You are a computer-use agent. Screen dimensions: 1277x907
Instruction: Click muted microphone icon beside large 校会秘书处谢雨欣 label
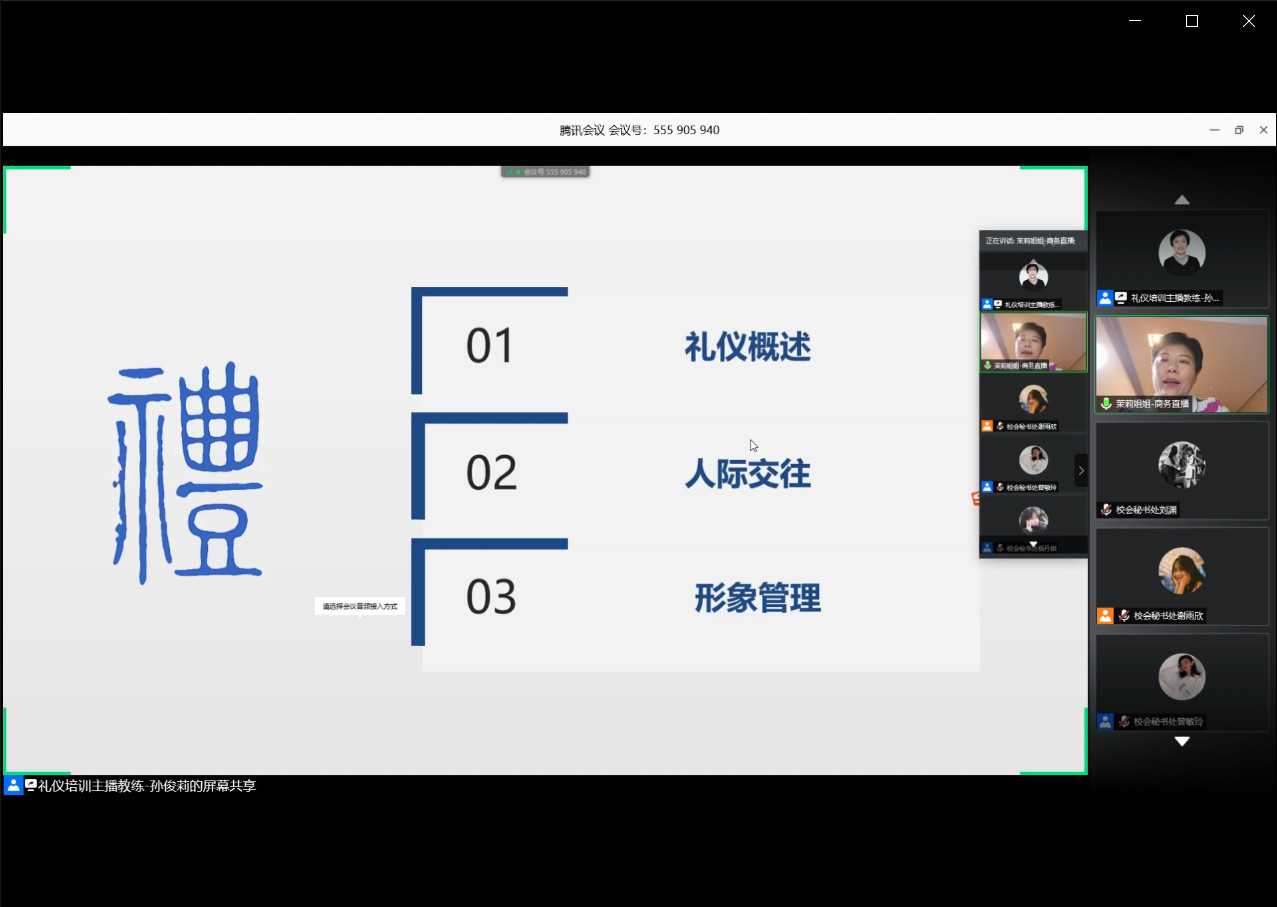(1124, 616)
